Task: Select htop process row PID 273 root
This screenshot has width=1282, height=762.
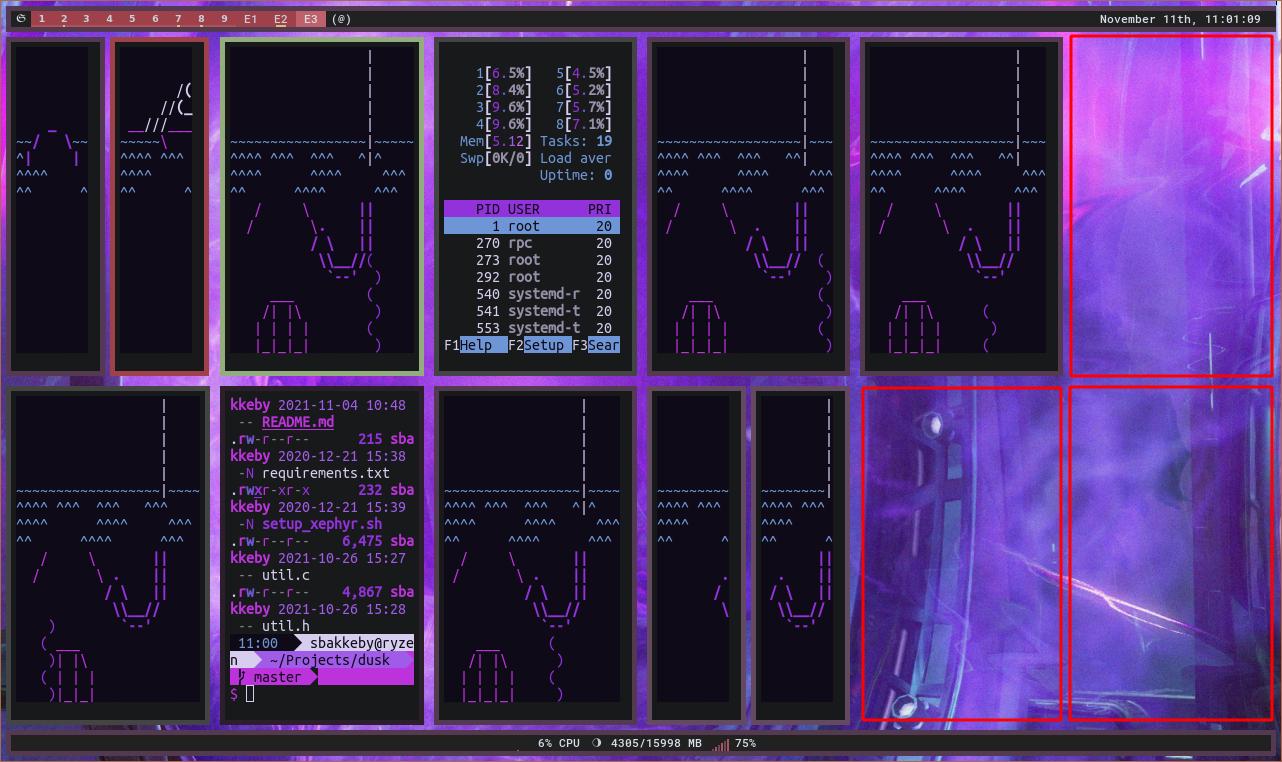Action: pyautogui.click(x=532, y=260)
